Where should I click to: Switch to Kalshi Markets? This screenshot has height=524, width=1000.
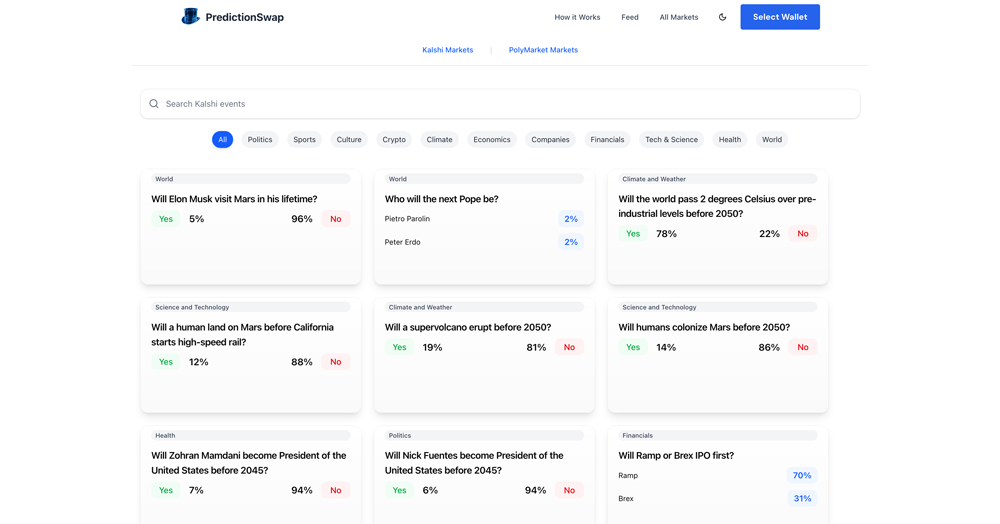[x=448, y=50]
